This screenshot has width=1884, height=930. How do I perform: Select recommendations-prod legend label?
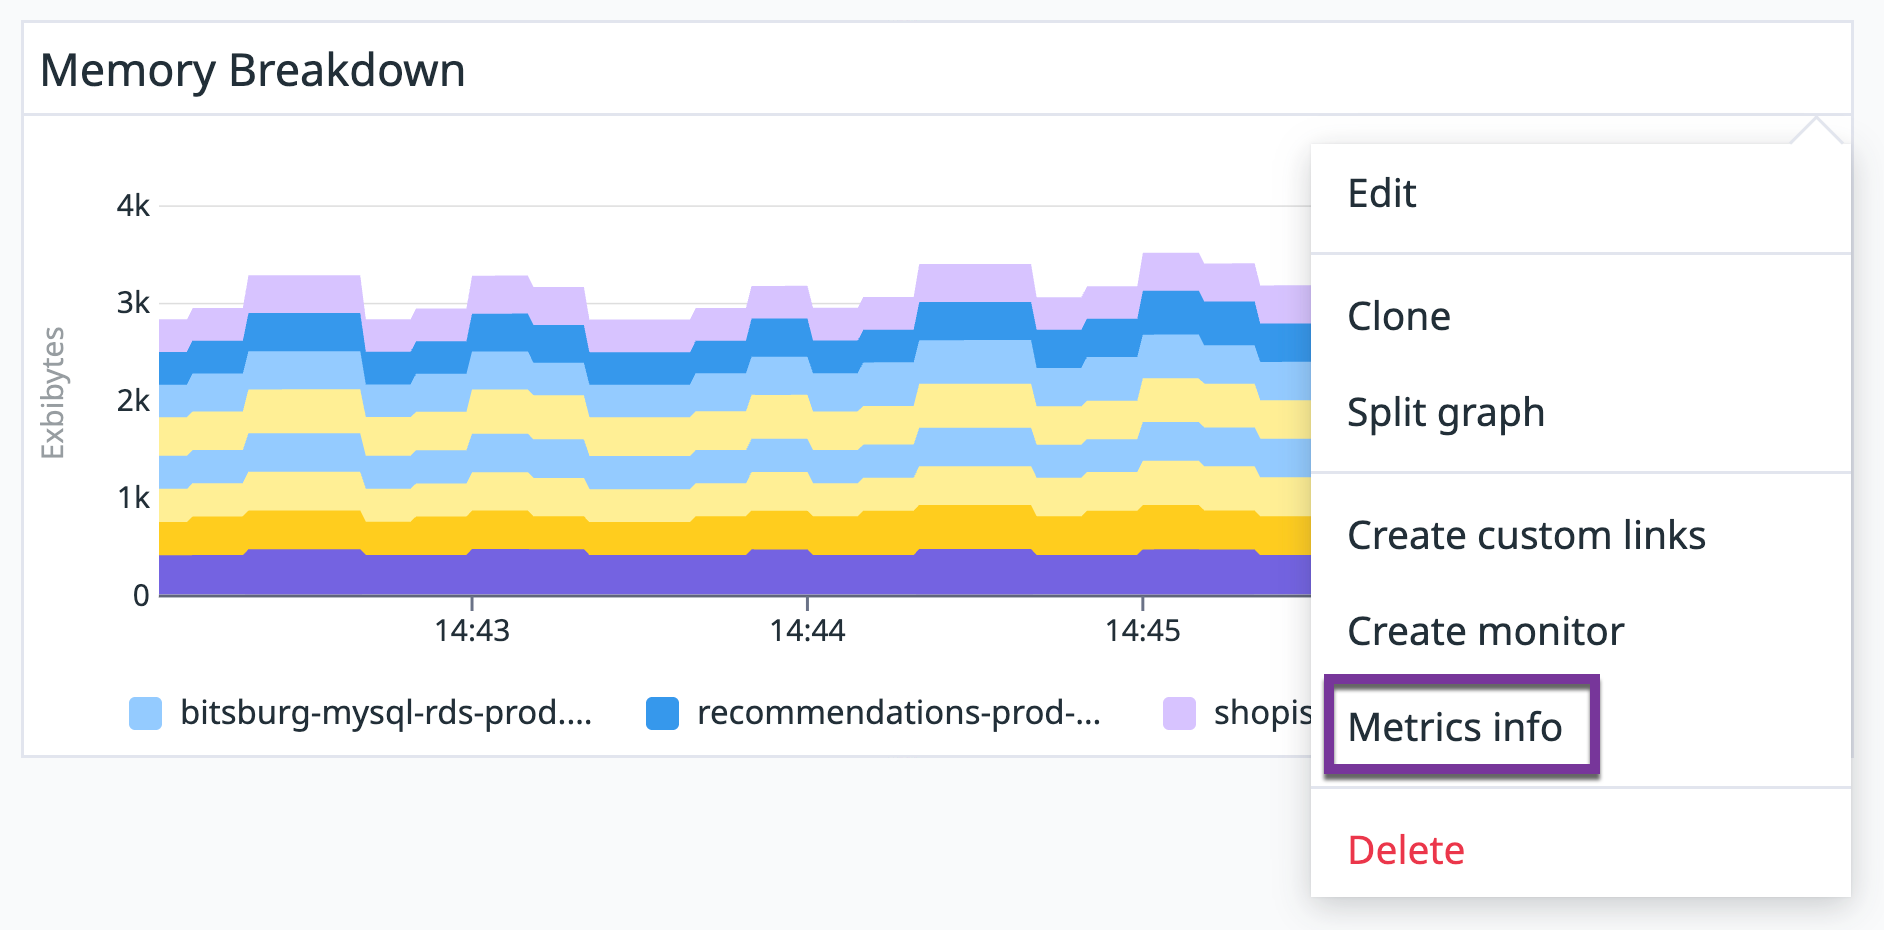coord(899,713)
